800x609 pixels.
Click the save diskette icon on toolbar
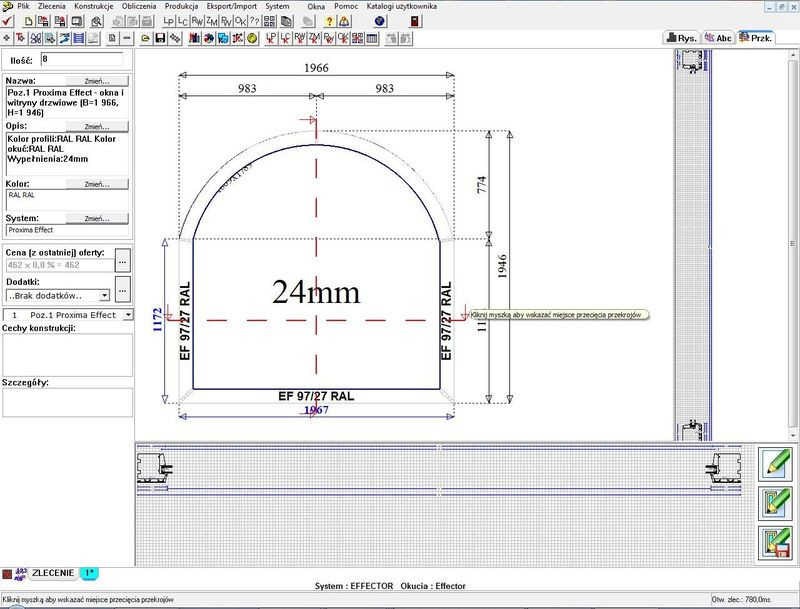click(x=158, y=41)
